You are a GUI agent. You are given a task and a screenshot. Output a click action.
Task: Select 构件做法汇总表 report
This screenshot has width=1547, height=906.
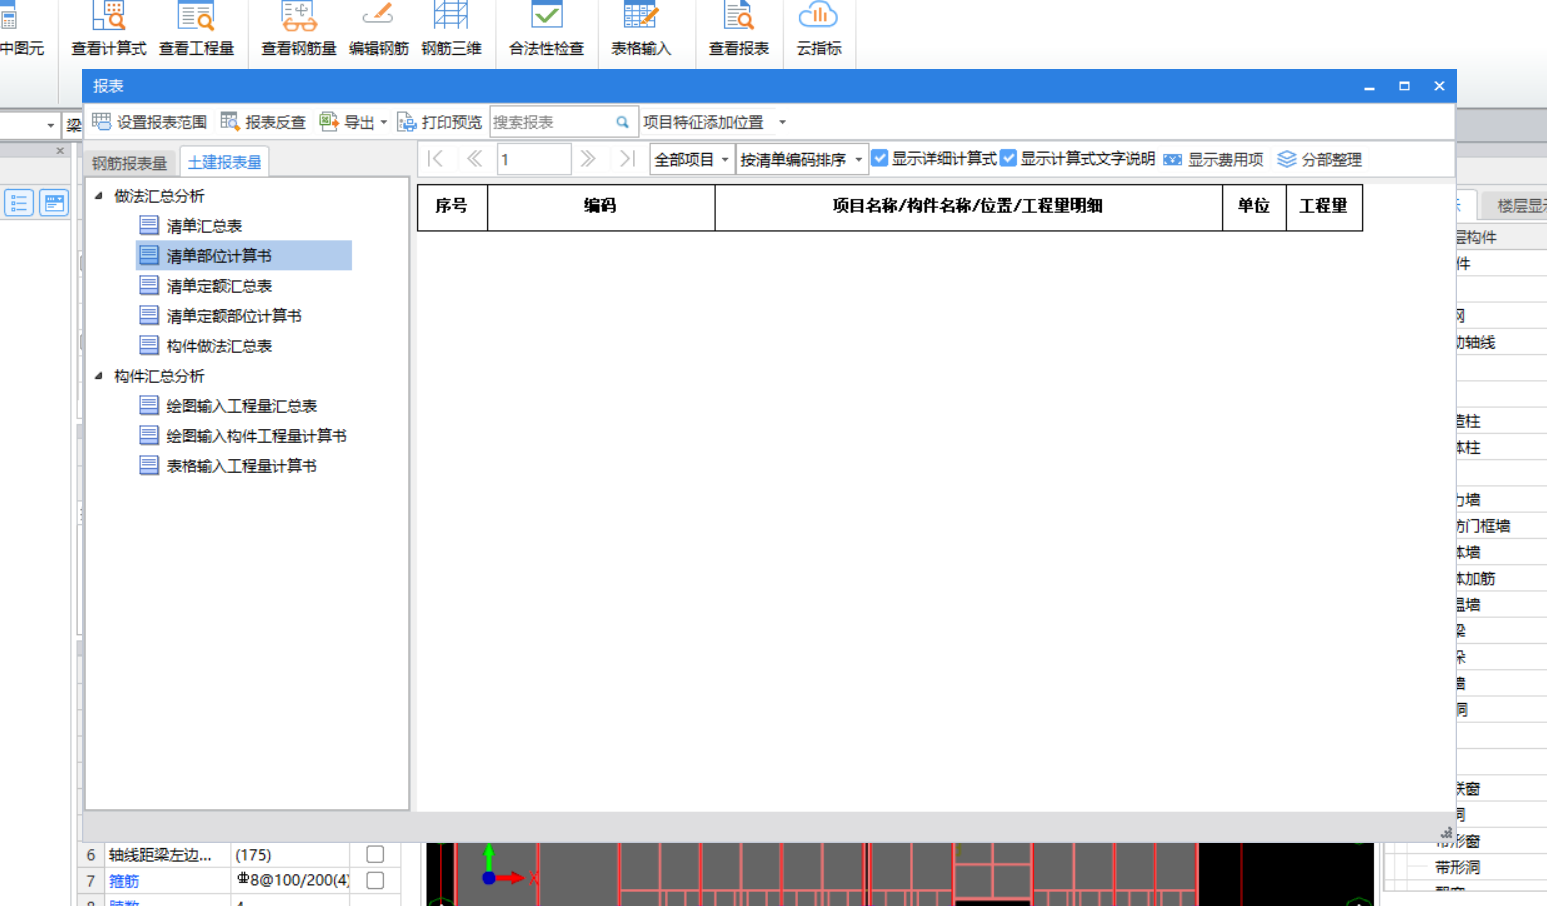219,346
